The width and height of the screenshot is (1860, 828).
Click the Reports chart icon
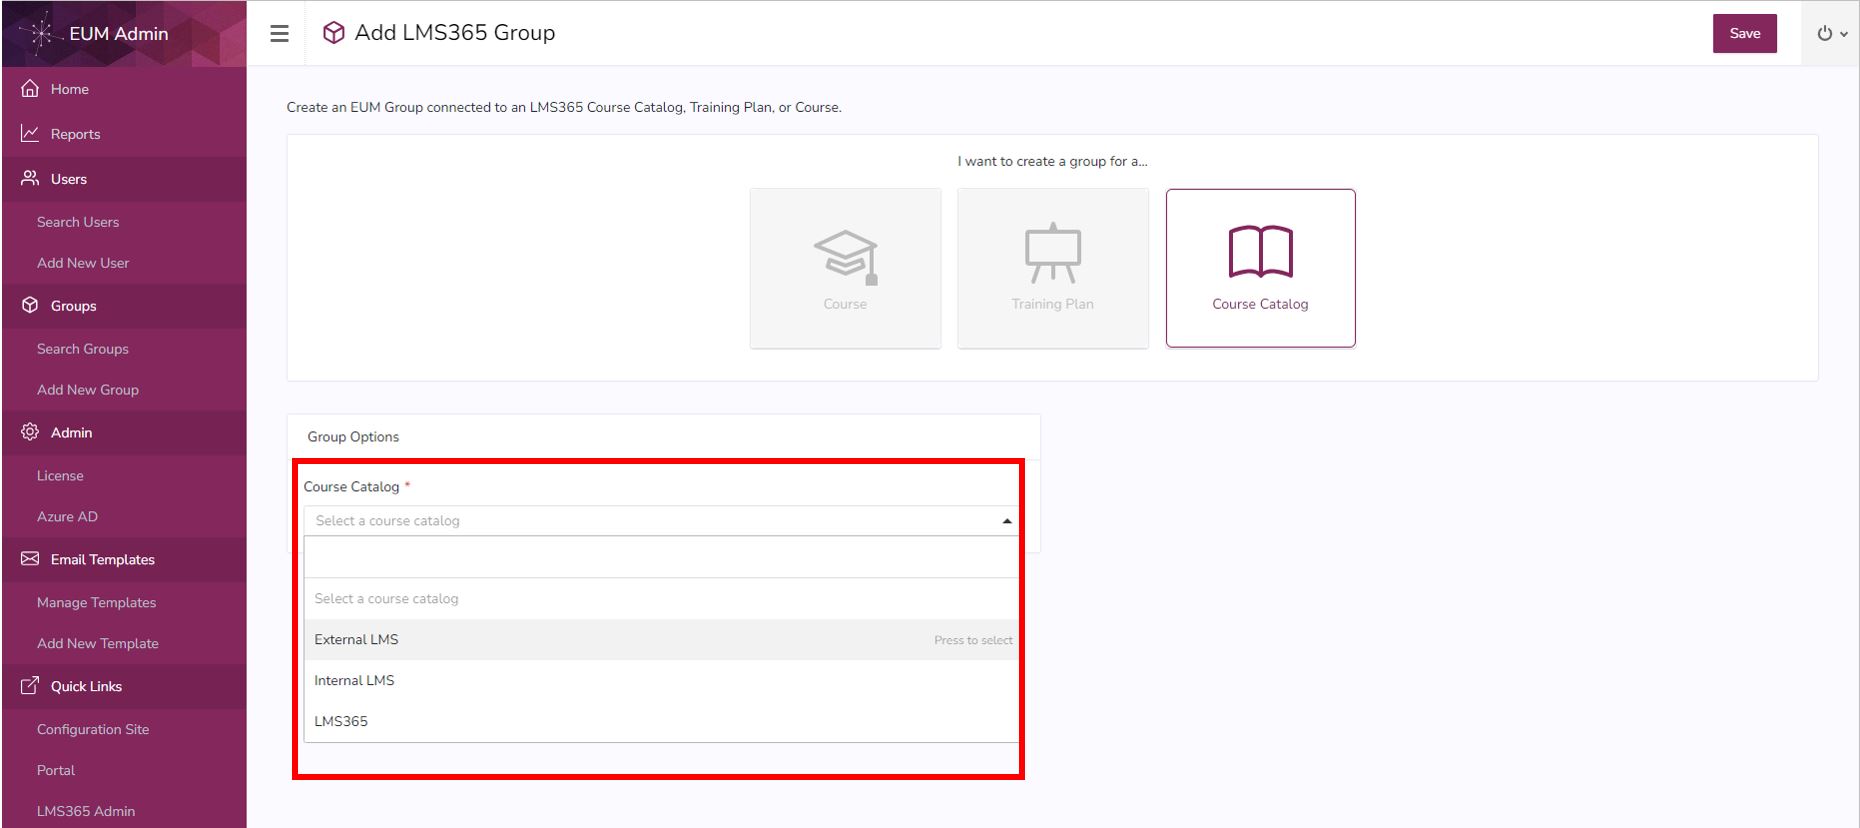(x=30, y=133)
